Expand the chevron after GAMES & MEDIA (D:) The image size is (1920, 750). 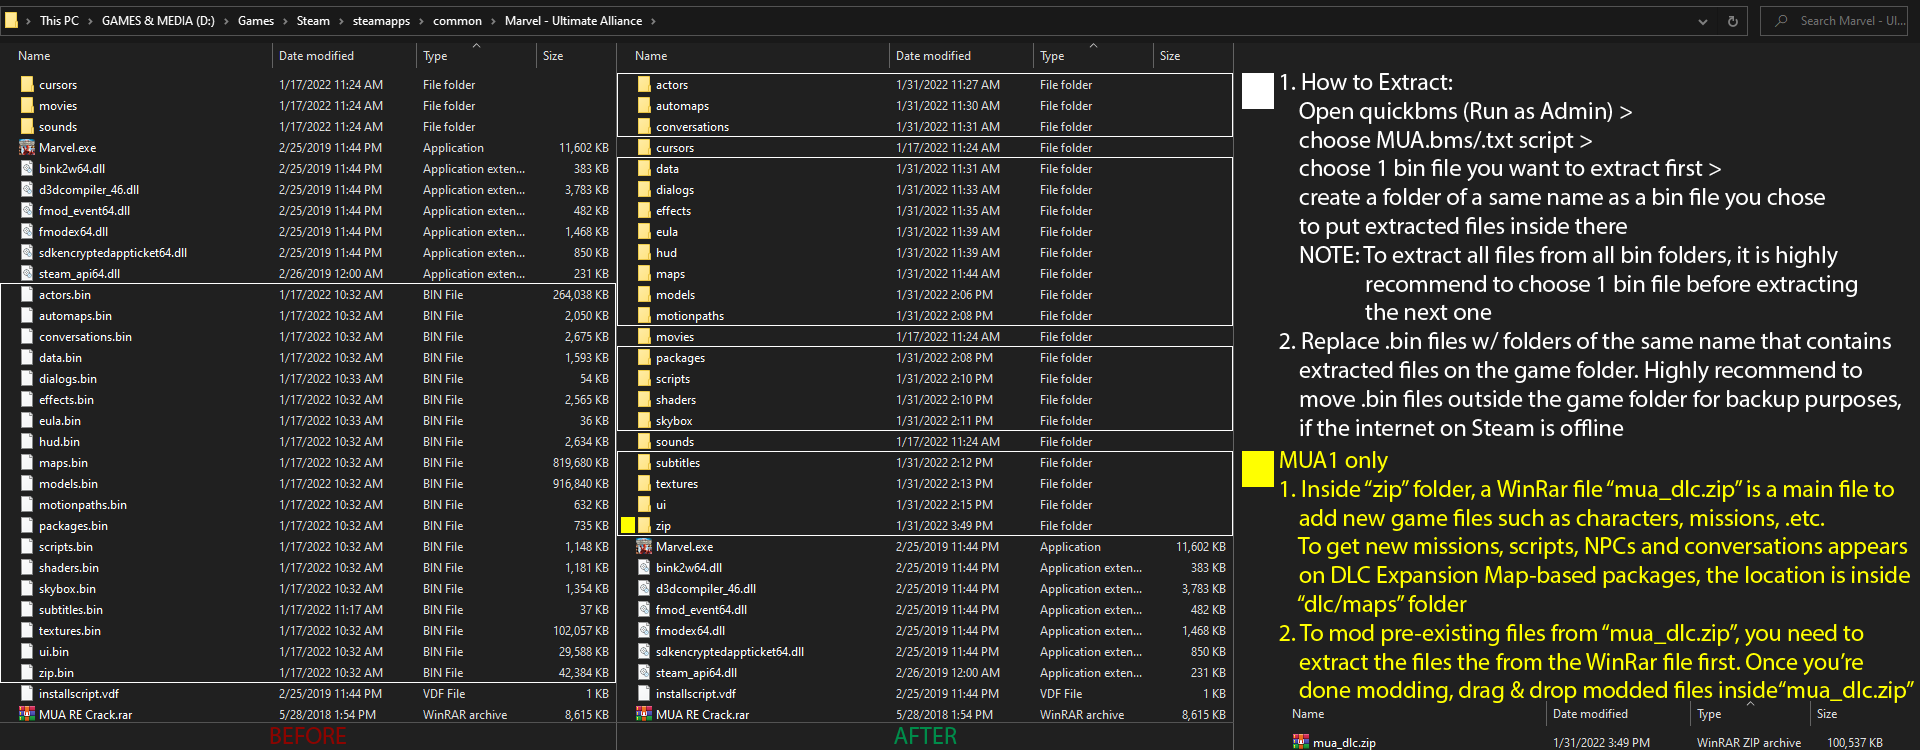[x=226, y=21]
